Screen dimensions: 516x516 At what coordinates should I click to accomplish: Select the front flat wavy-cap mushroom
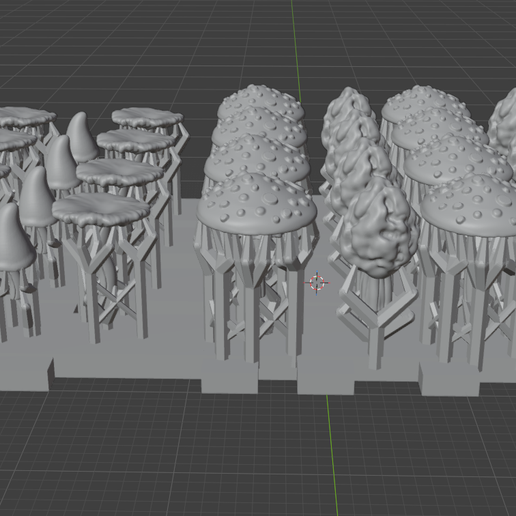pos(101,209)
